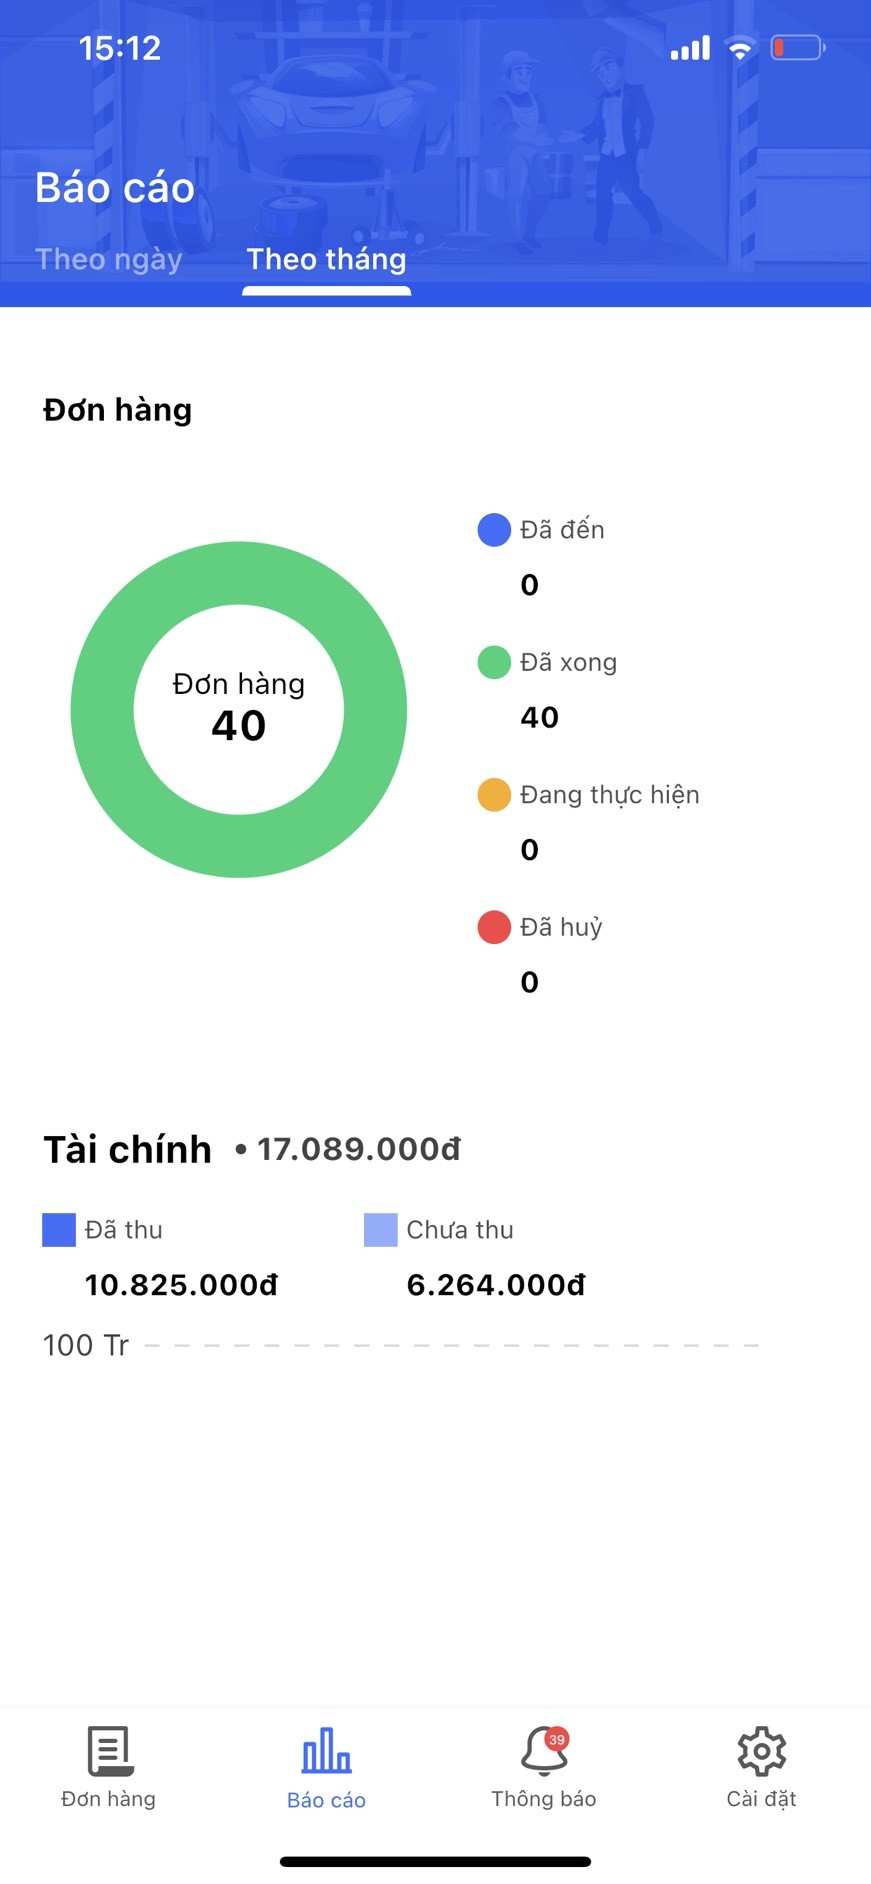The width and height of the screenshot is (871, 1884).
Task: Click the yellow Đang thực hiện status circle
Action: point(493,794)
